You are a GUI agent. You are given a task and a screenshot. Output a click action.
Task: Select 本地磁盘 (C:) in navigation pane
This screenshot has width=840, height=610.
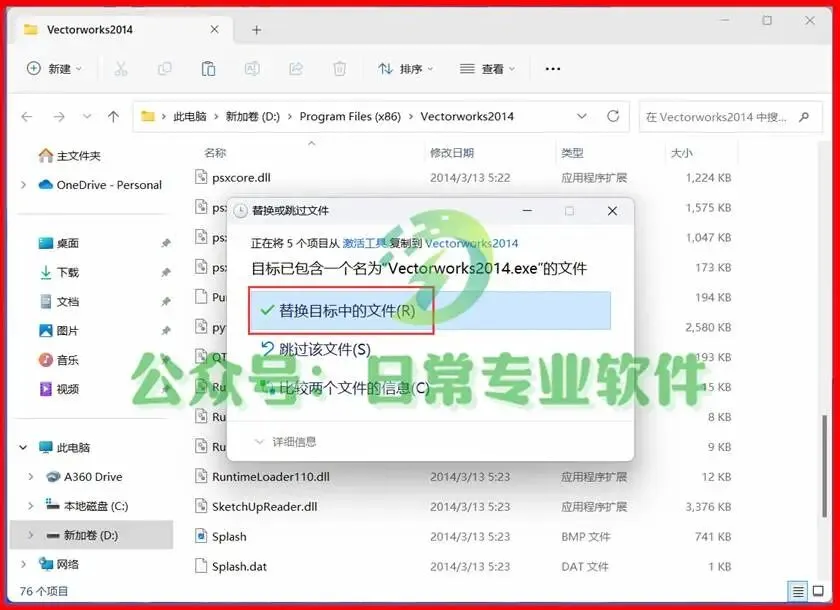[87, 506]
